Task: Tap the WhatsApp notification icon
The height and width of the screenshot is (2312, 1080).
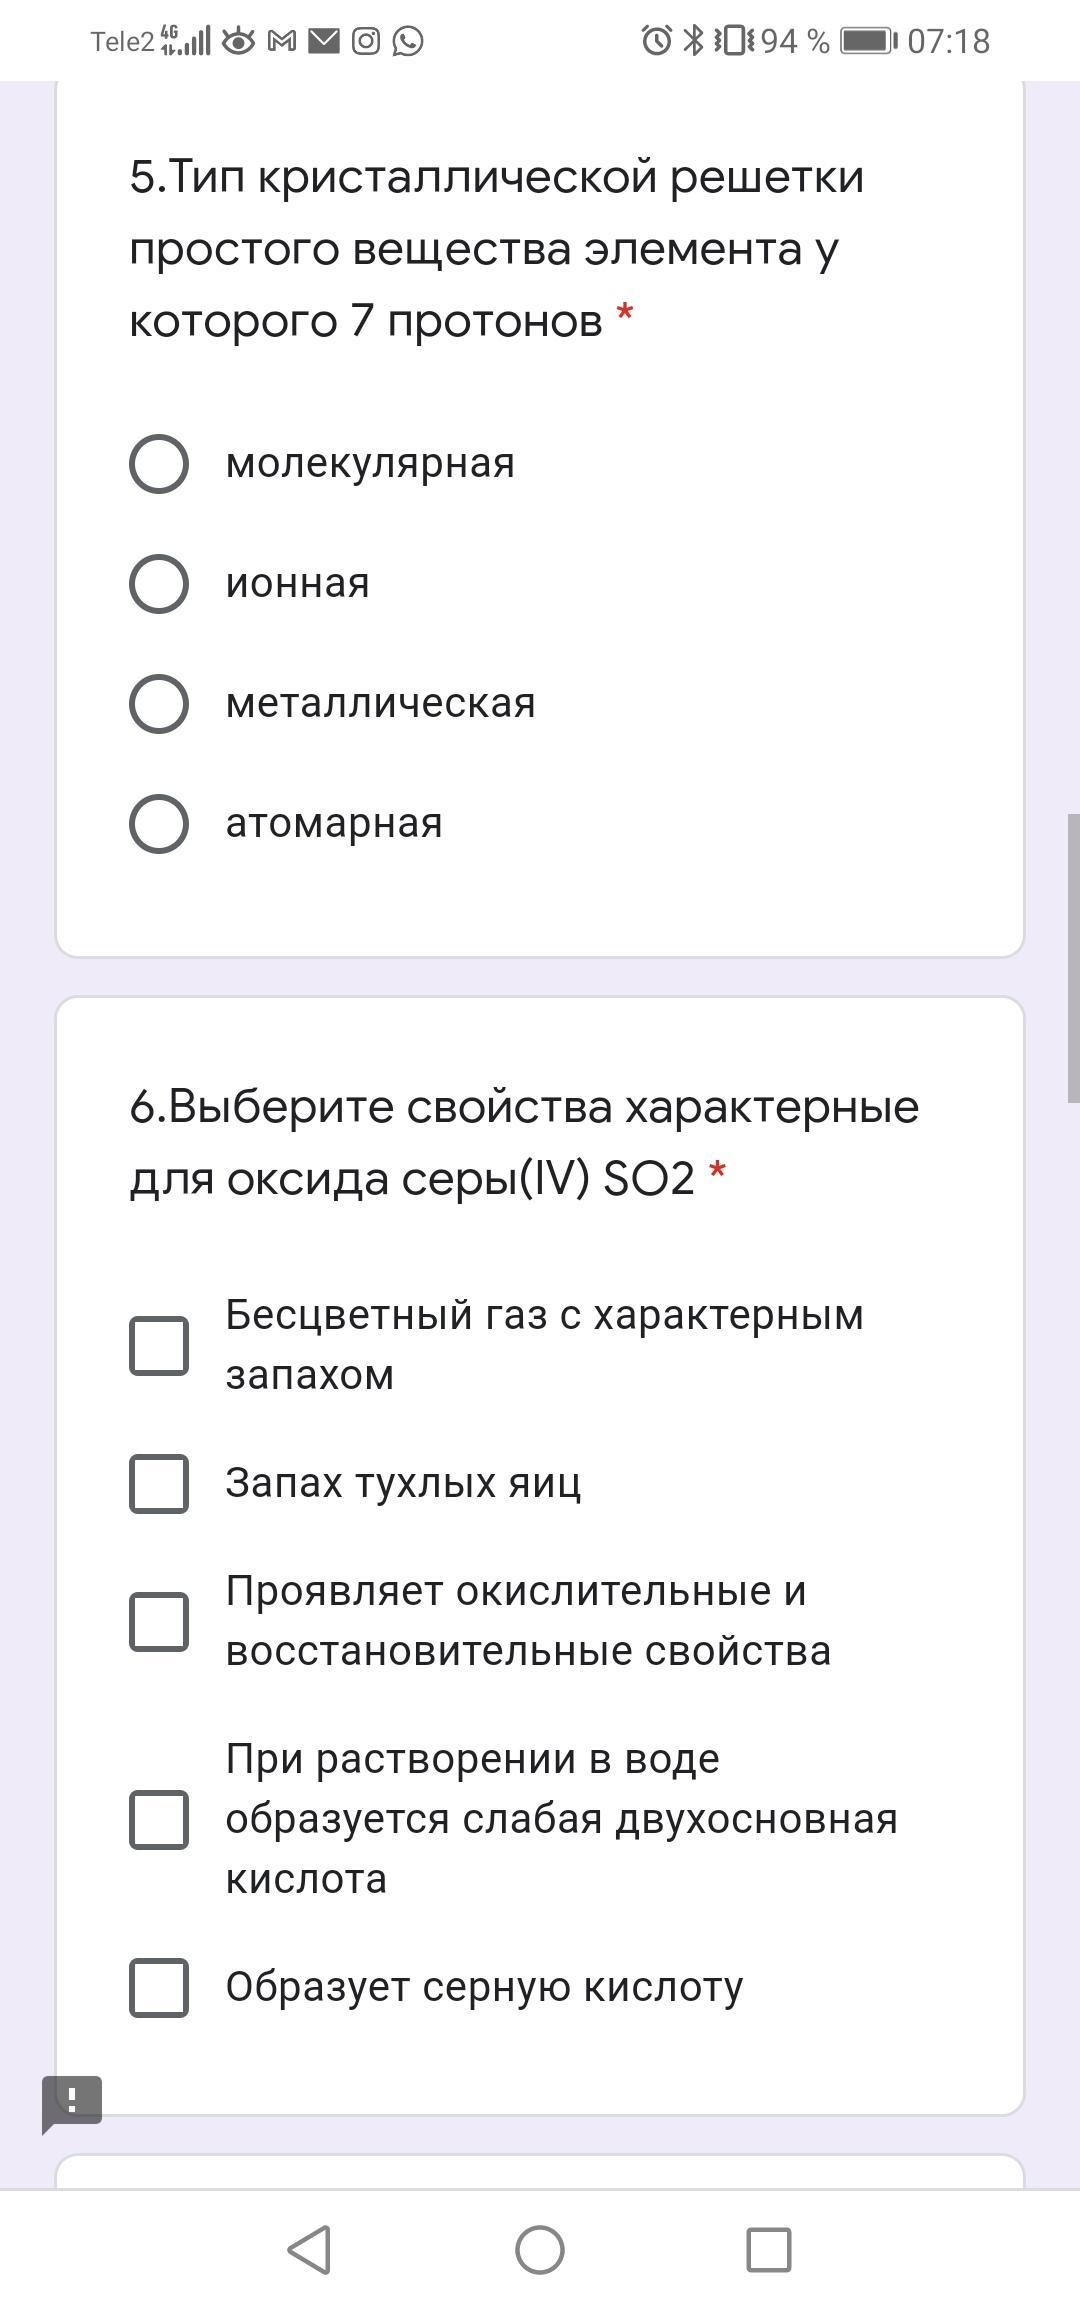Action: click(408, 41)
